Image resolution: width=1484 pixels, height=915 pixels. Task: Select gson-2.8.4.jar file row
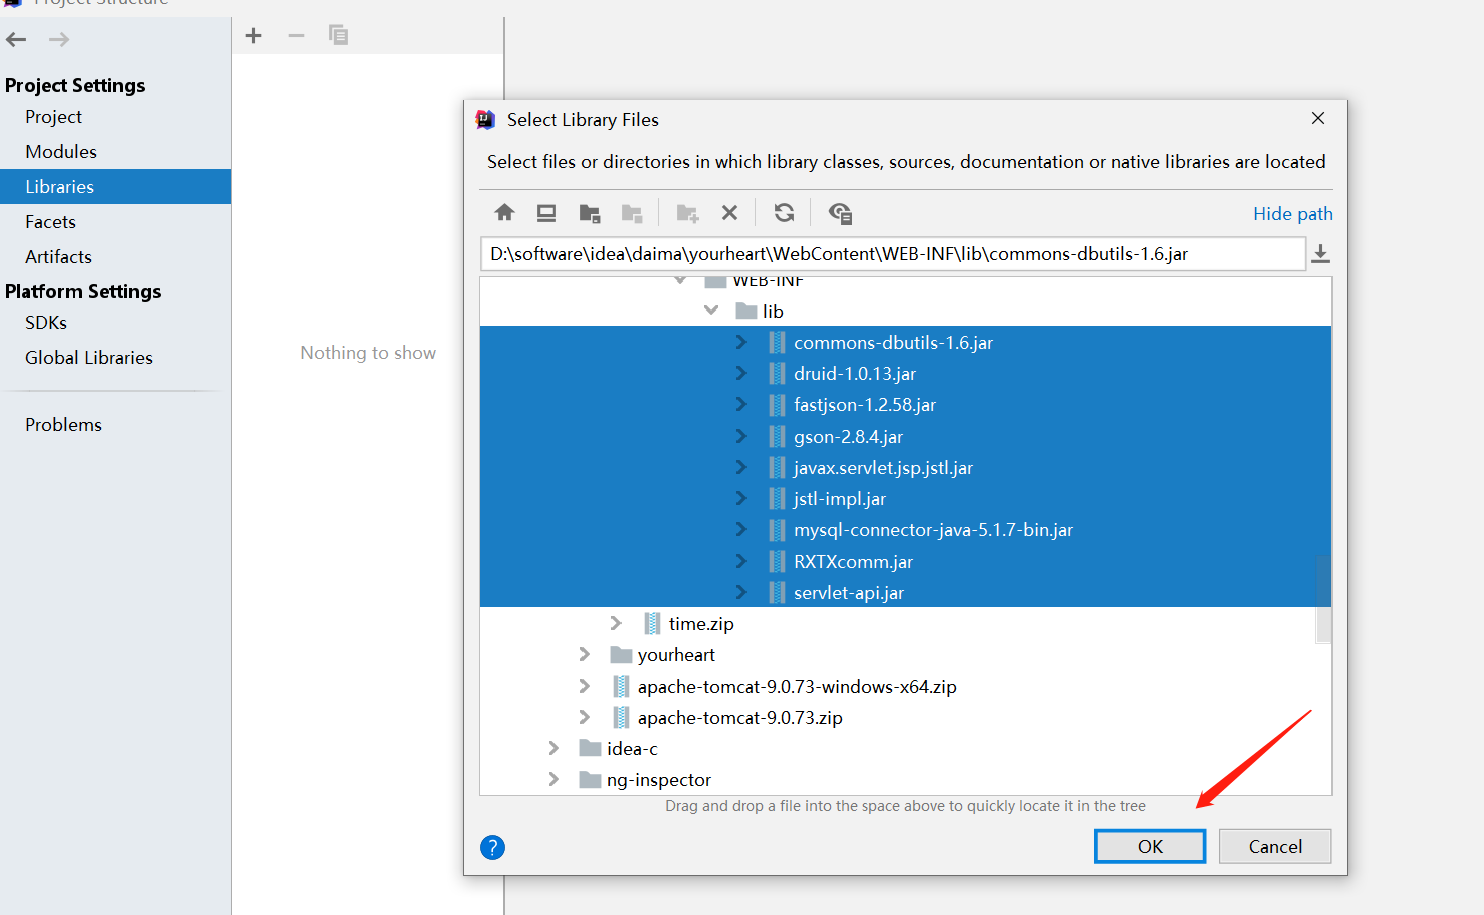[905, 437]
